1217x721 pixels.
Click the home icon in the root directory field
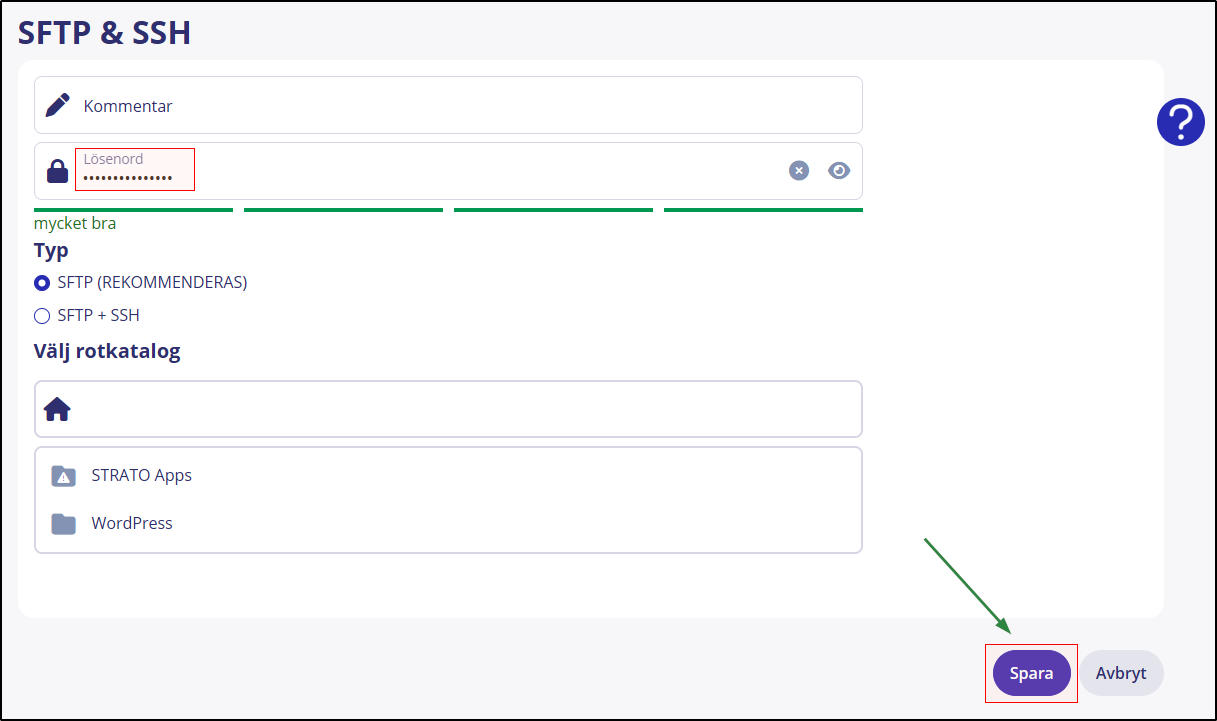click(57, 408)
